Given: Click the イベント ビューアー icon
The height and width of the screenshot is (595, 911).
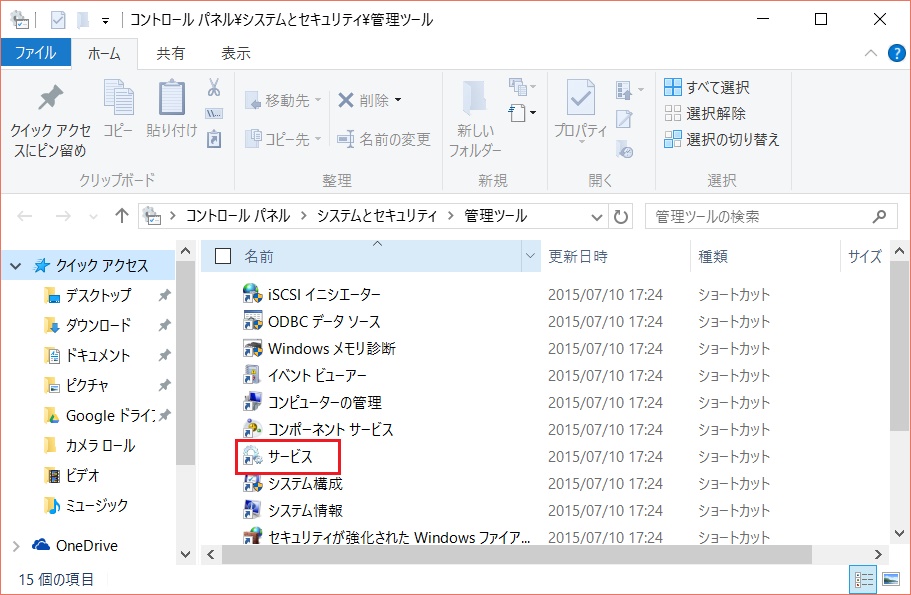Looking at the screenshot, I should (253, 375).
